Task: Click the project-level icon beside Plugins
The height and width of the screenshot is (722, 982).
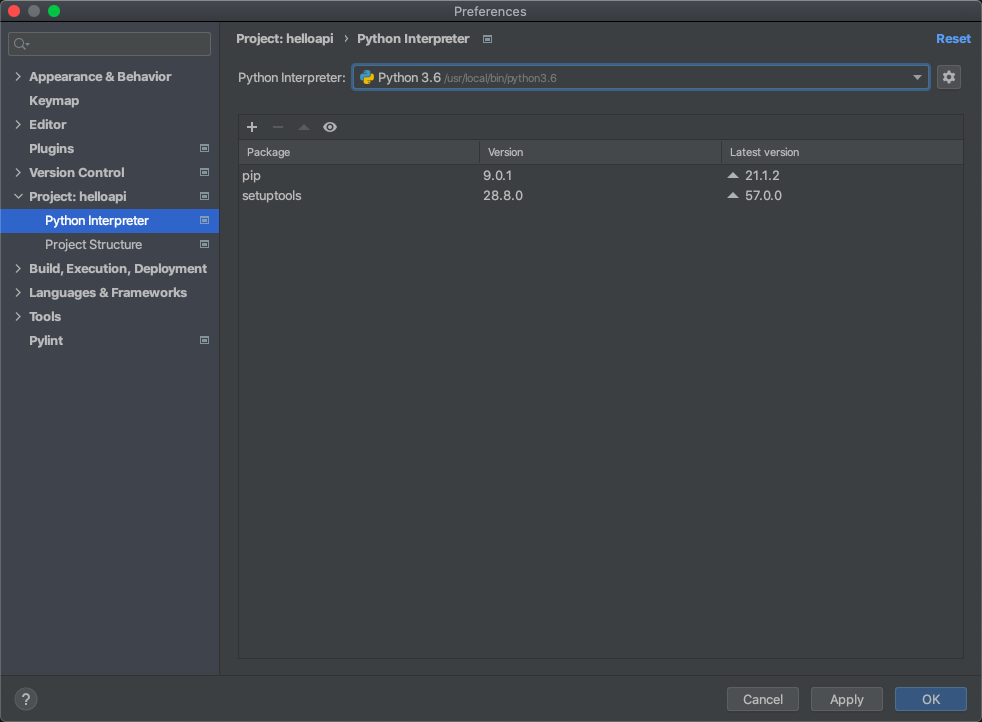Action: pyautogui.click(x=204, y=149)
